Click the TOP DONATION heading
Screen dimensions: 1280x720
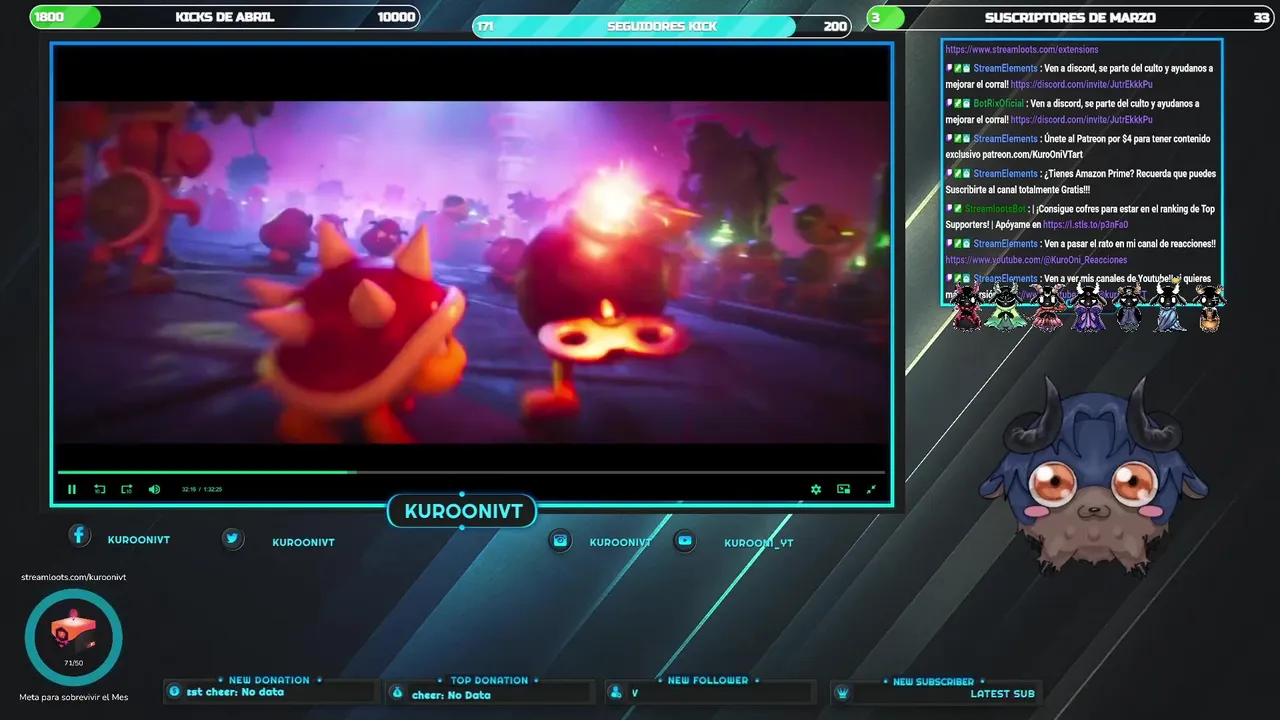tap(489, 680)
